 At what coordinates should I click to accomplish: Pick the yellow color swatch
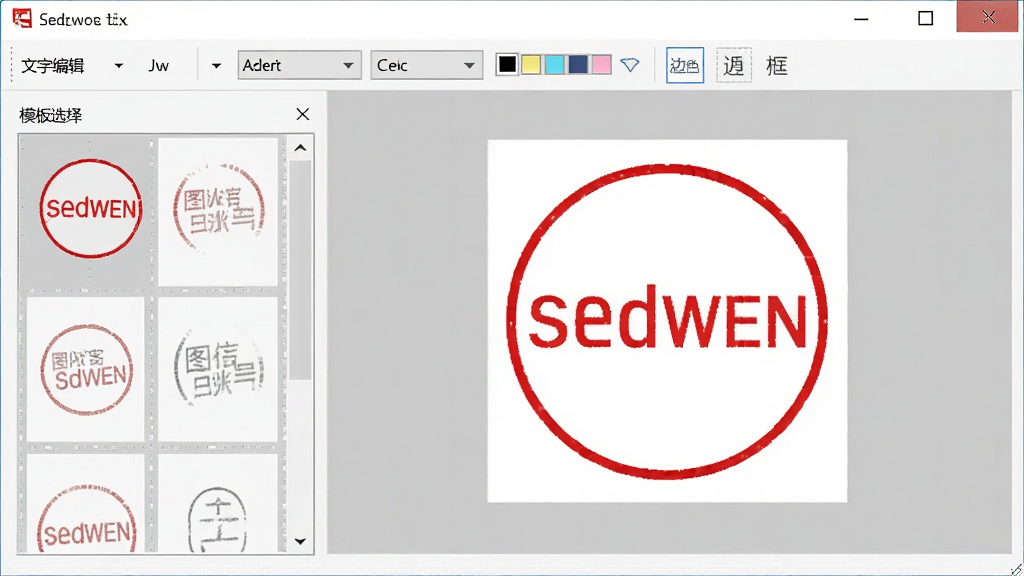[531, 65]
